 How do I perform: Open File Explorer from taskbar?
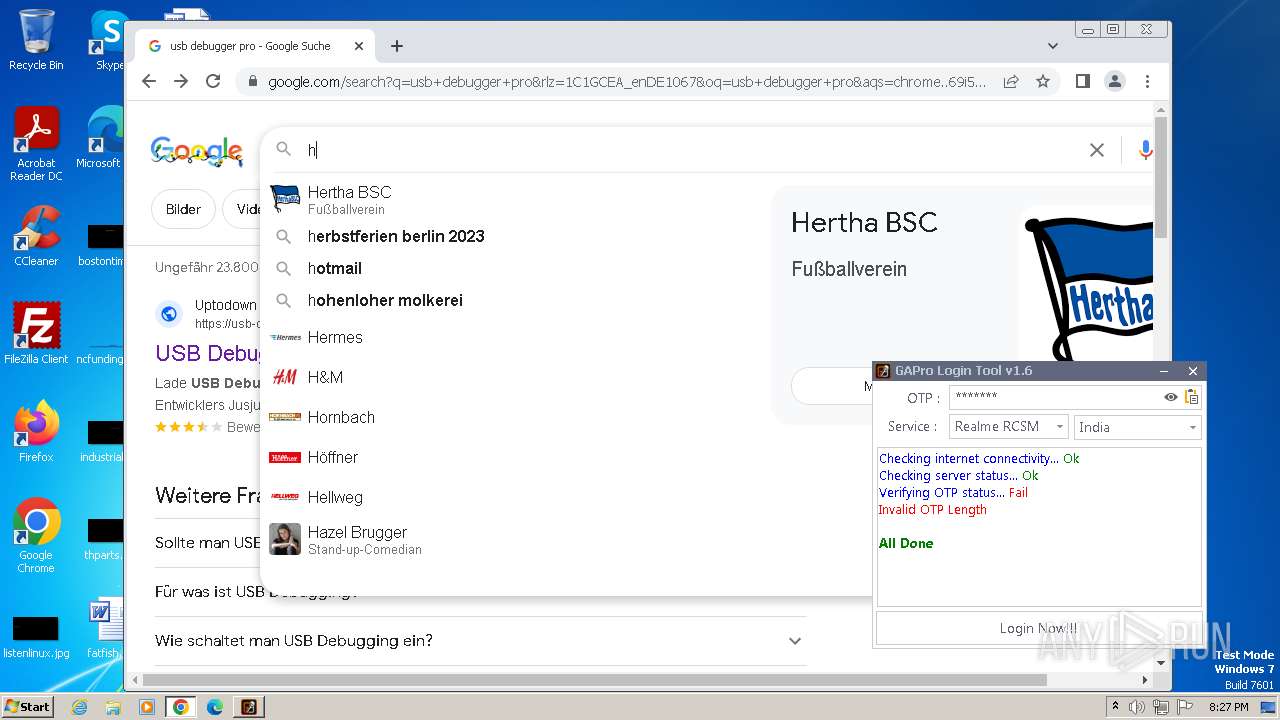tap(113, 707)
